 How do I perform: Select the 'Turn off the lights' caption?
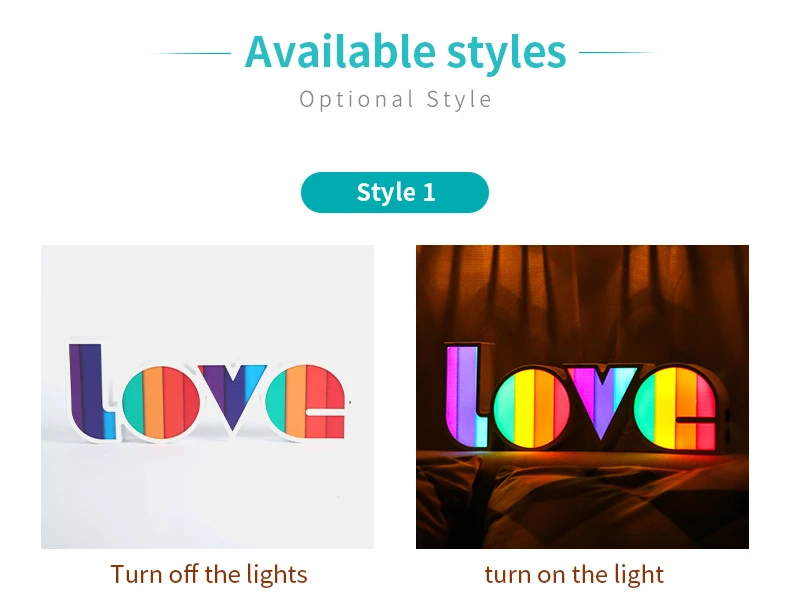tap(209, 574)
